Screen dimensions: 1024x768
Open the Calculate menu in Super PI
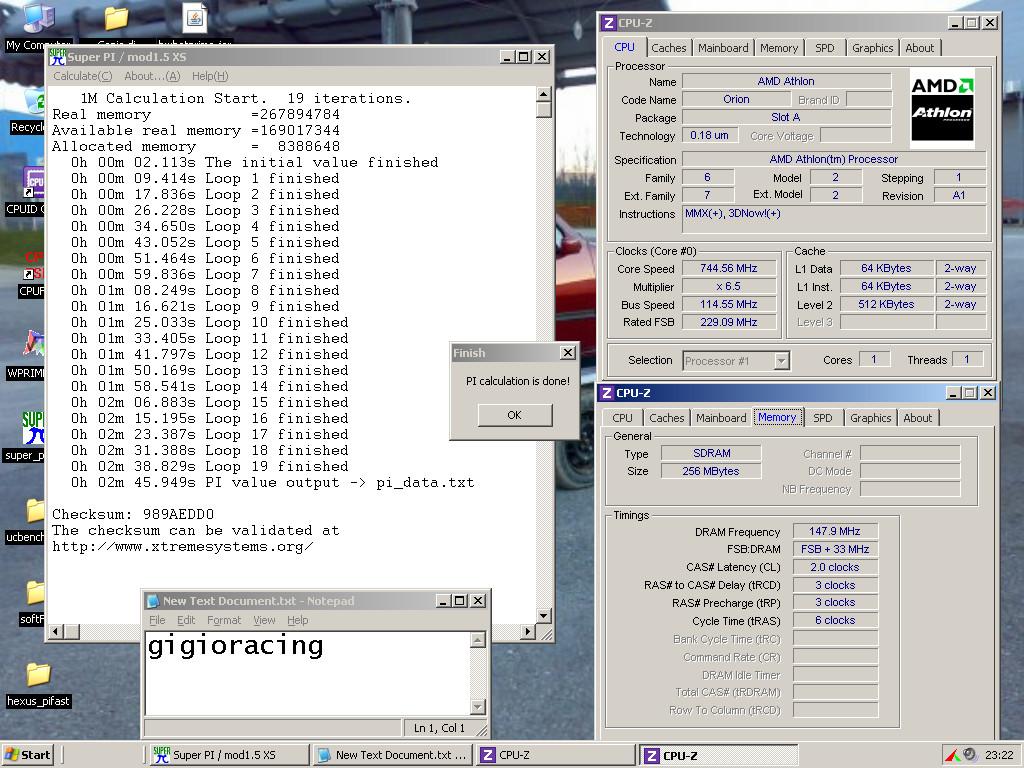pyautogui.click(x=82, y=76)
